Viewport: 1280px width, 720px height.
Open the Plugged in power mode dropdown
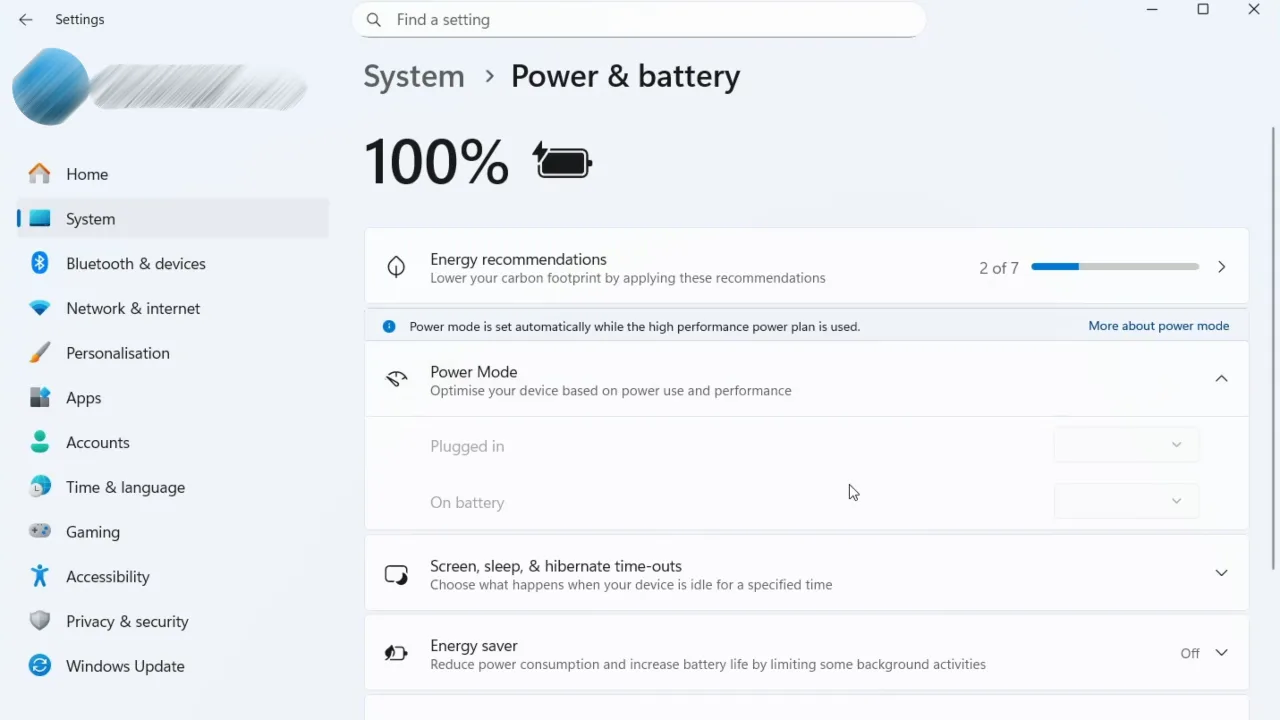point(1126,445)
